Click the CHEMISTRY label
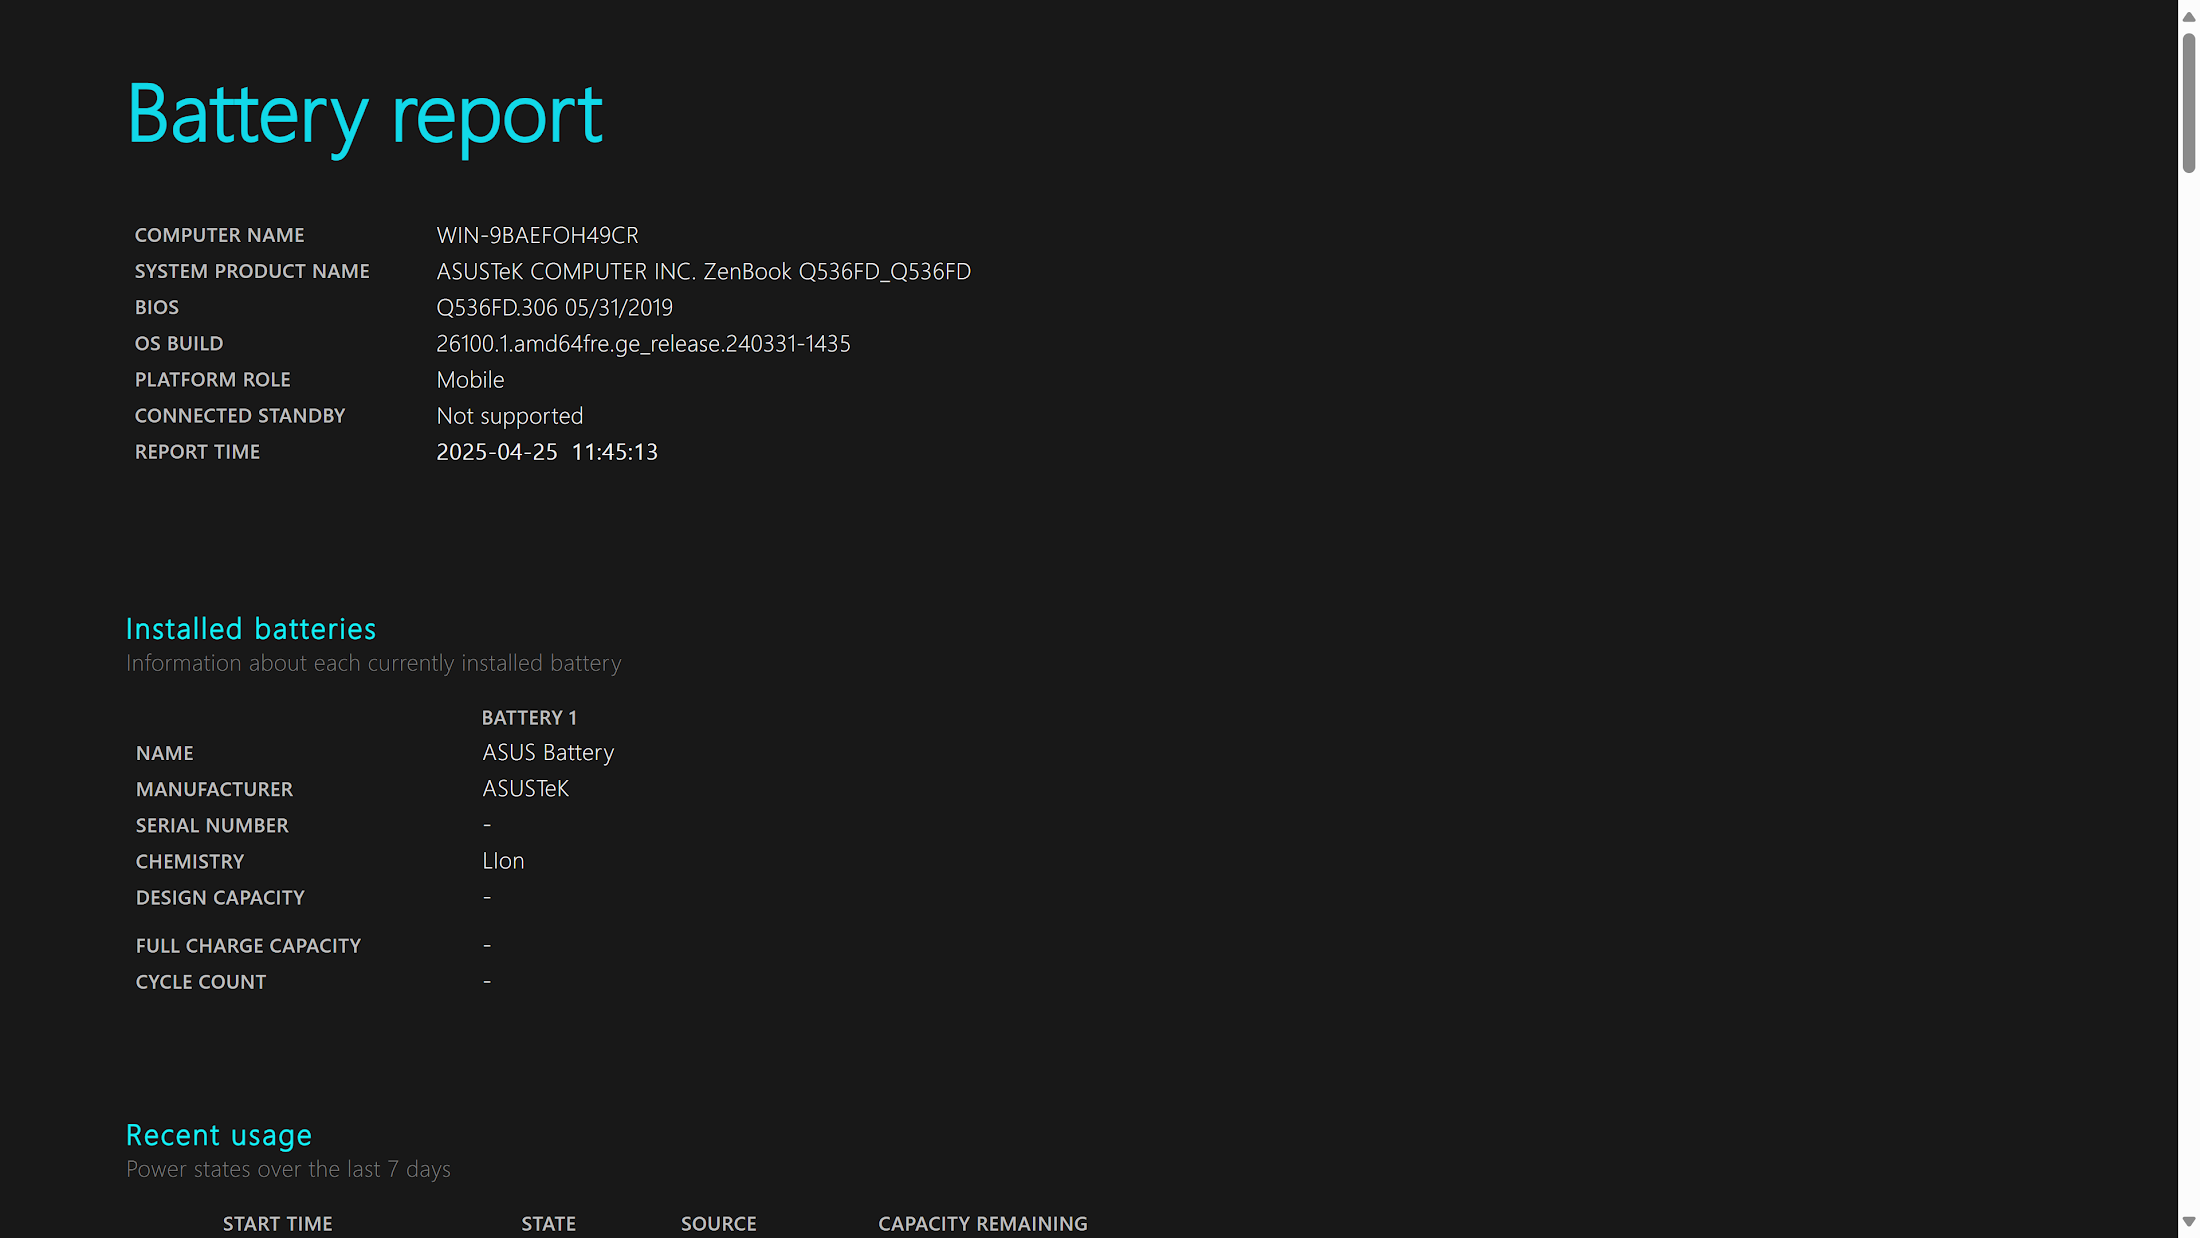2200x1238 pixels. [190, 861]
